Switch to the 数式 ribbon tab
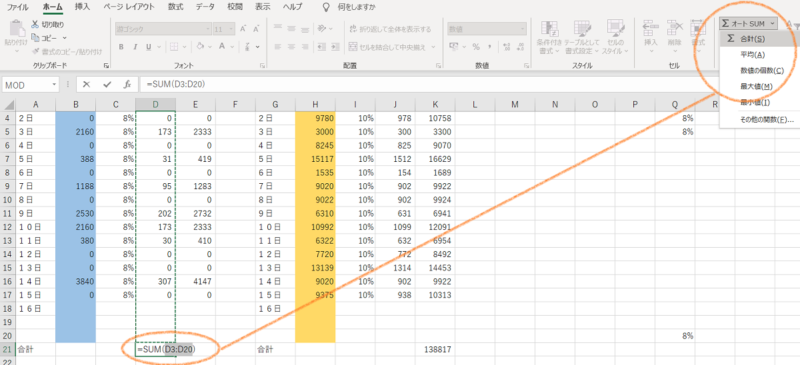Image resolution: width=800 pixels, height=365 pixels. (x=176, y=7)
